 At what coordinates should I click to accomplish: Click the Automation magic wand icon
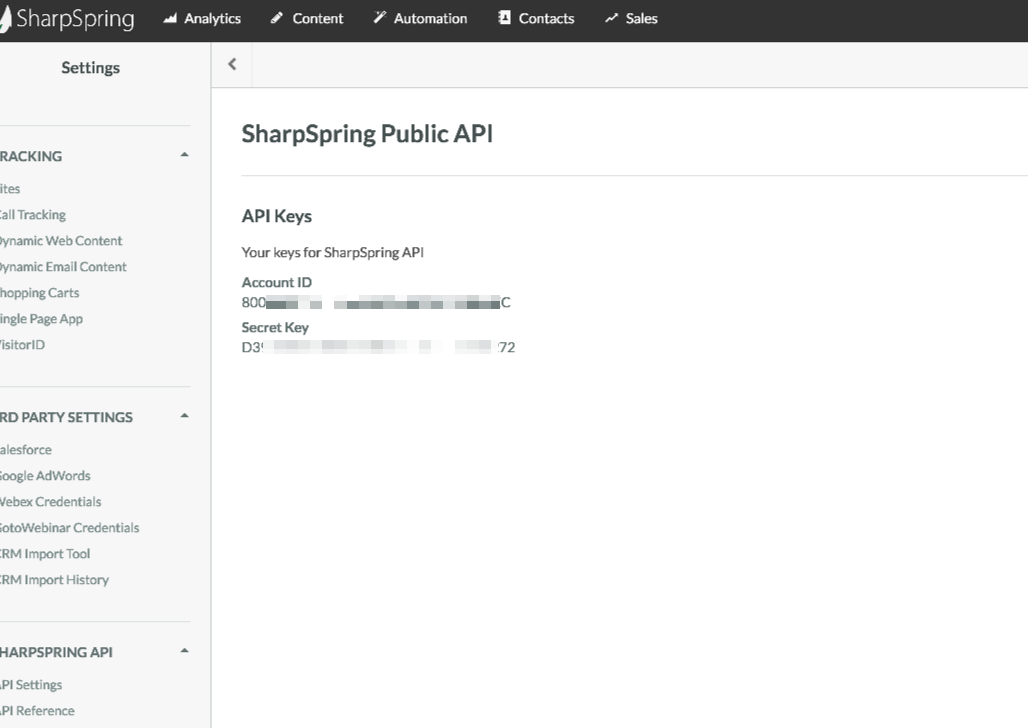coord(380,18)
